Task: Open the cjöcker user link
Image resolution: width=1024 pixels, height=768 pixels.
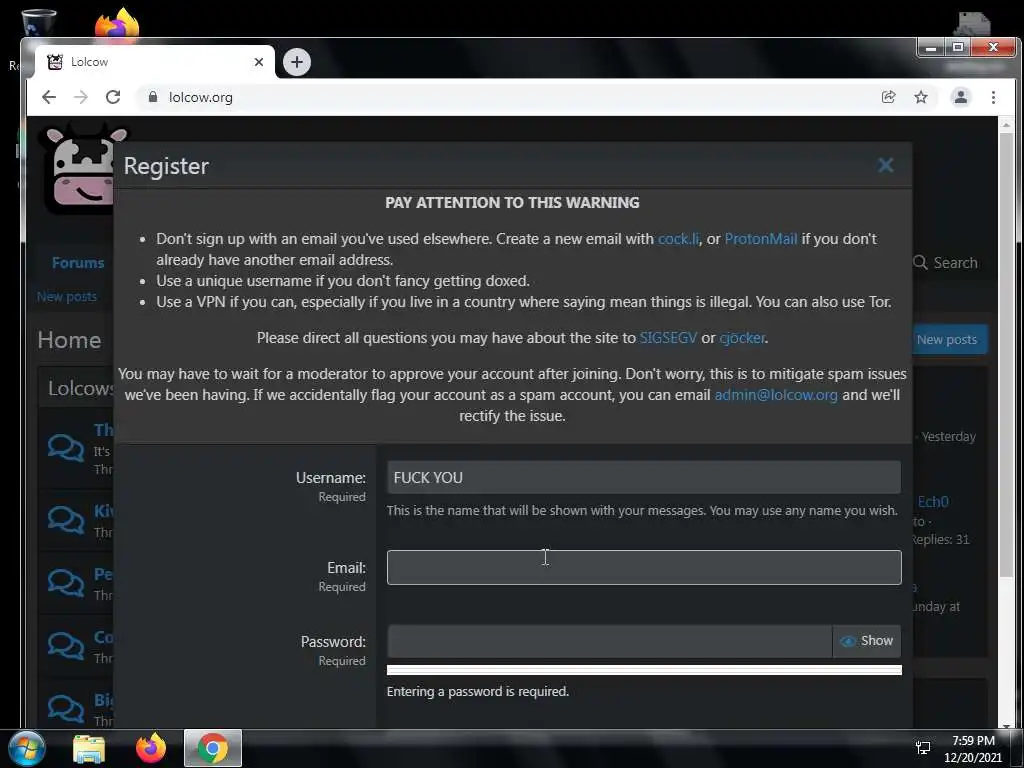Action: pos(742,338)
